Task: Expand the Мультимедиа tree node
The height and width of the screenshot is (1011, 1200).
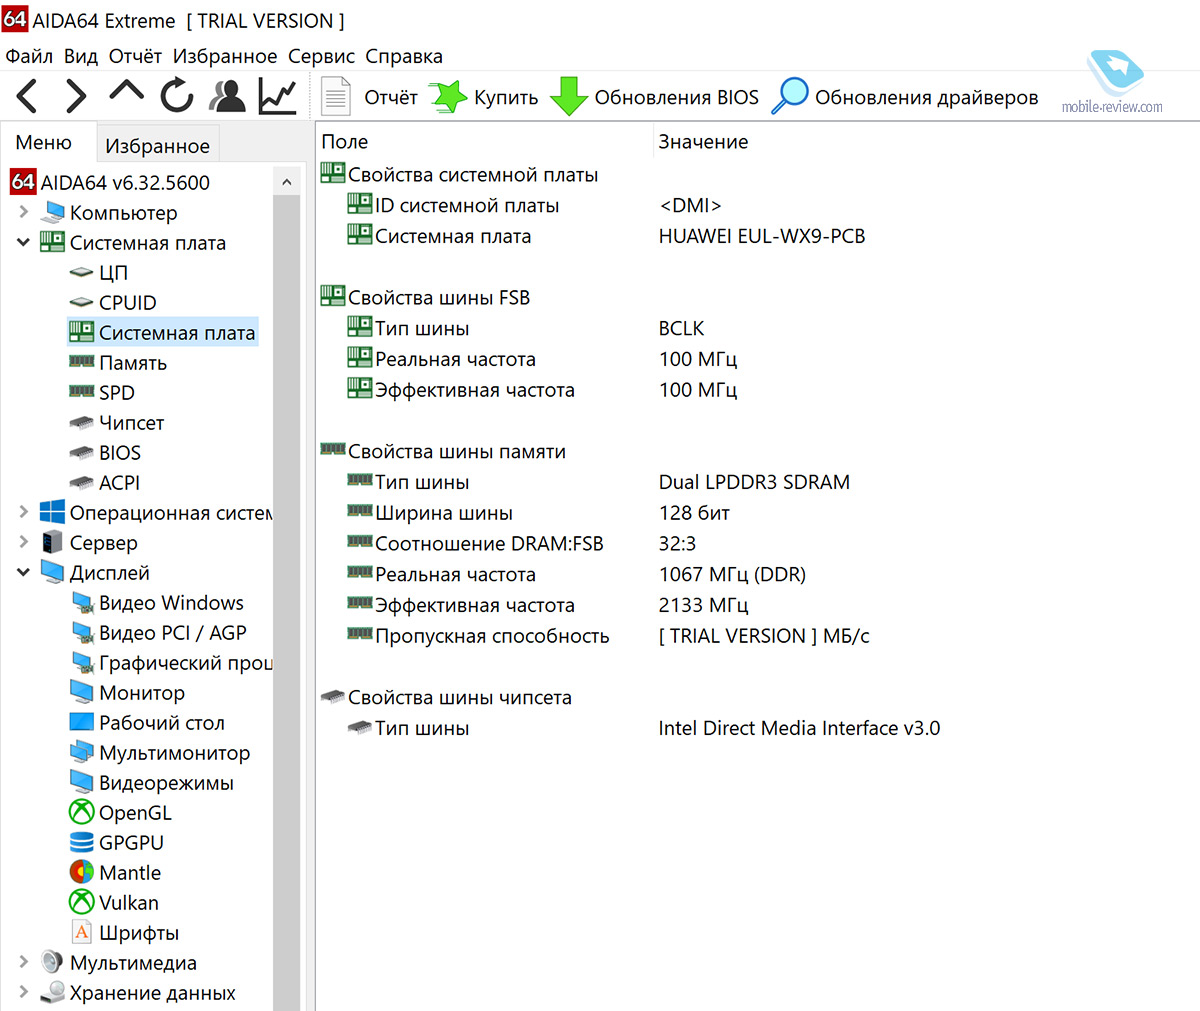Action: click(24, 962)
